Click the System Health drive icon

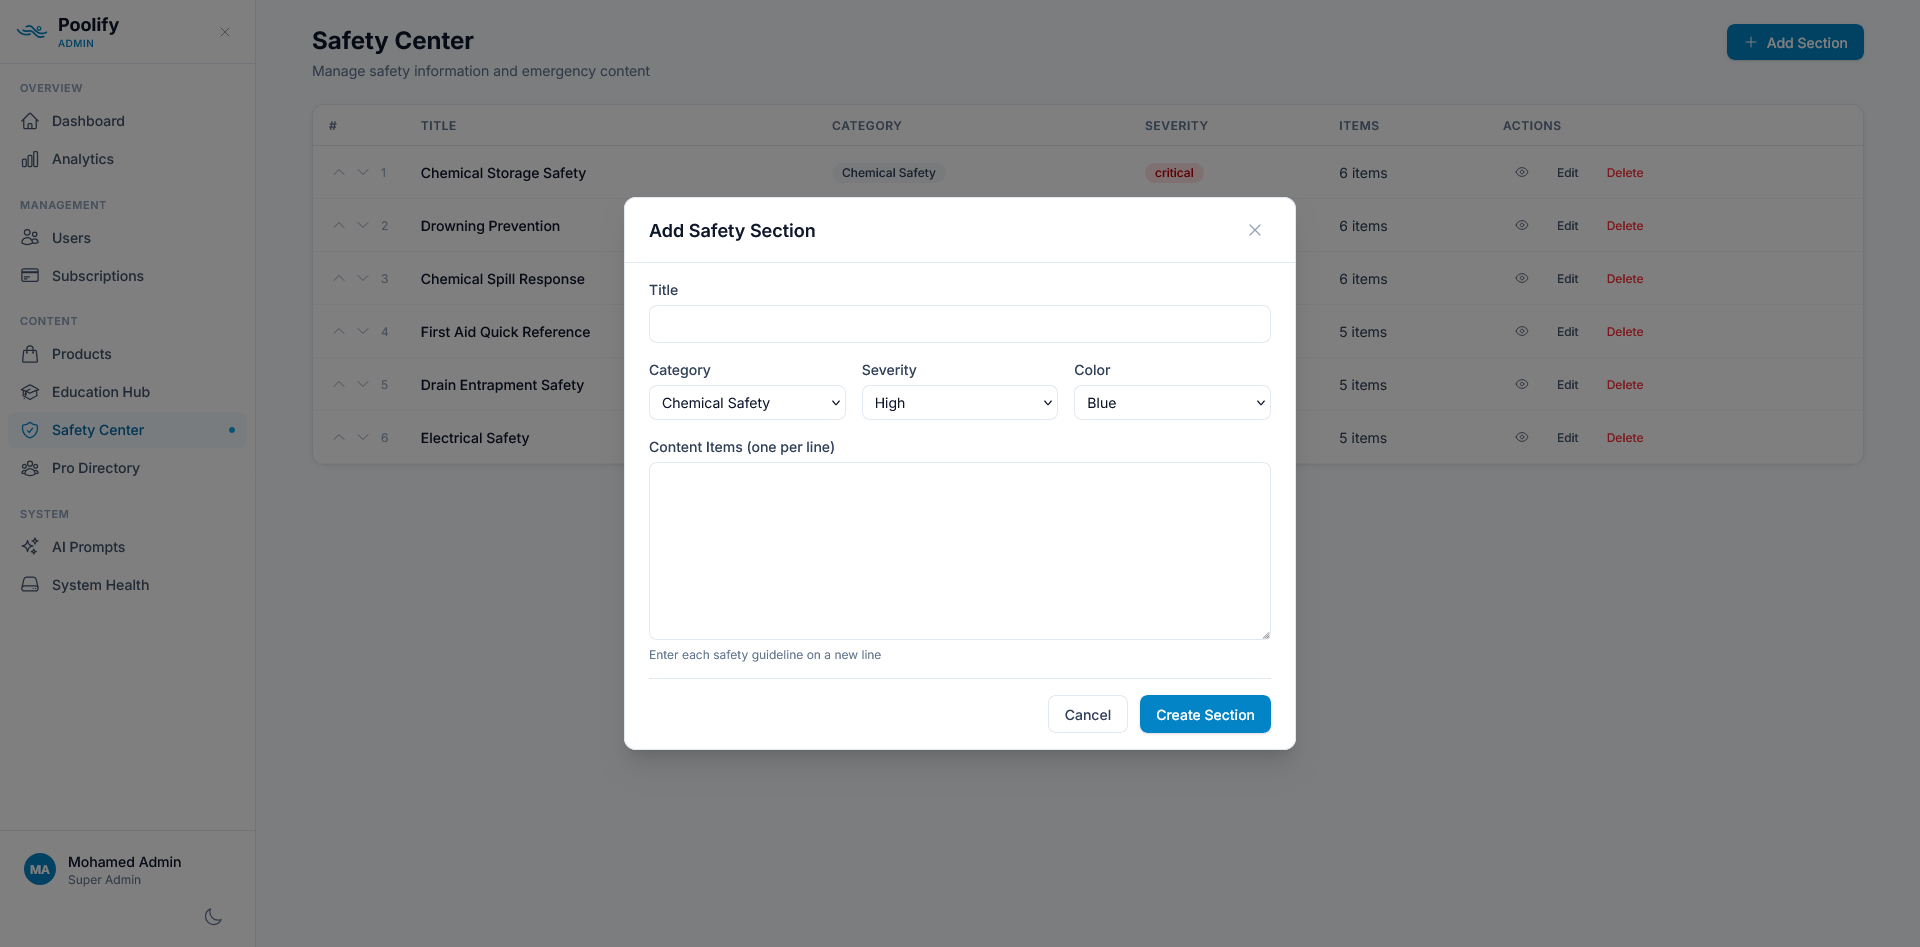tap(30, 585)
